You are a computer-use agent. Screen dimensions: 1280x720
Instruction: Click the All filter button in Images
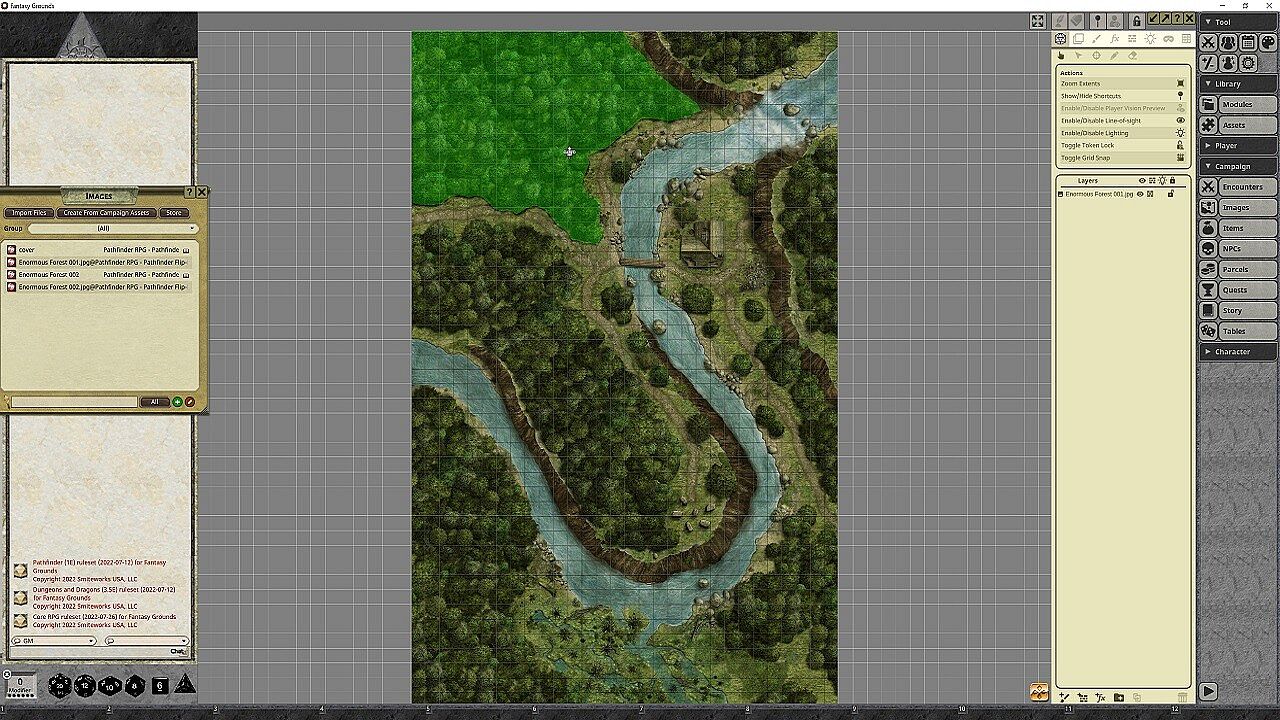pos(155,402)
